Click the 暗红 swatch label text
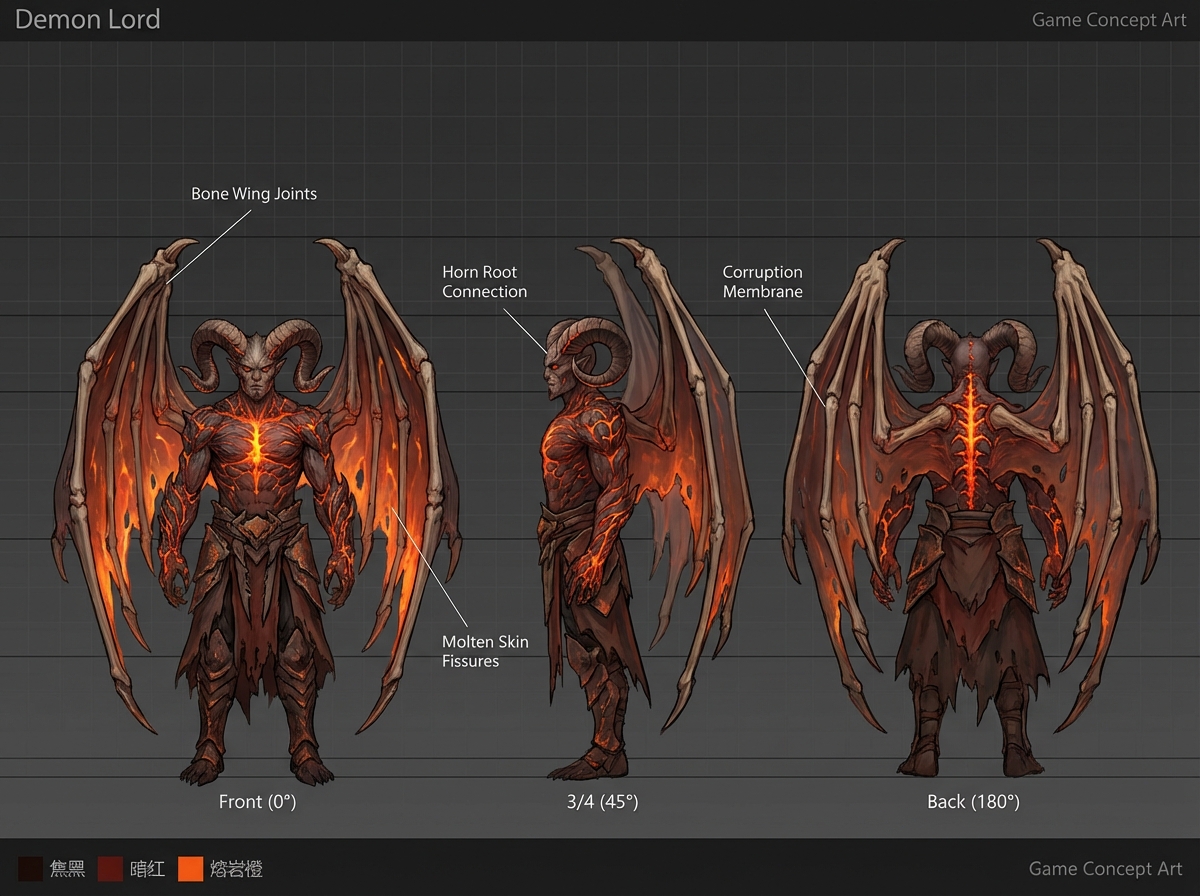Image resolution: width=1200 pixels, height=896 pixels. click(147, 869)
